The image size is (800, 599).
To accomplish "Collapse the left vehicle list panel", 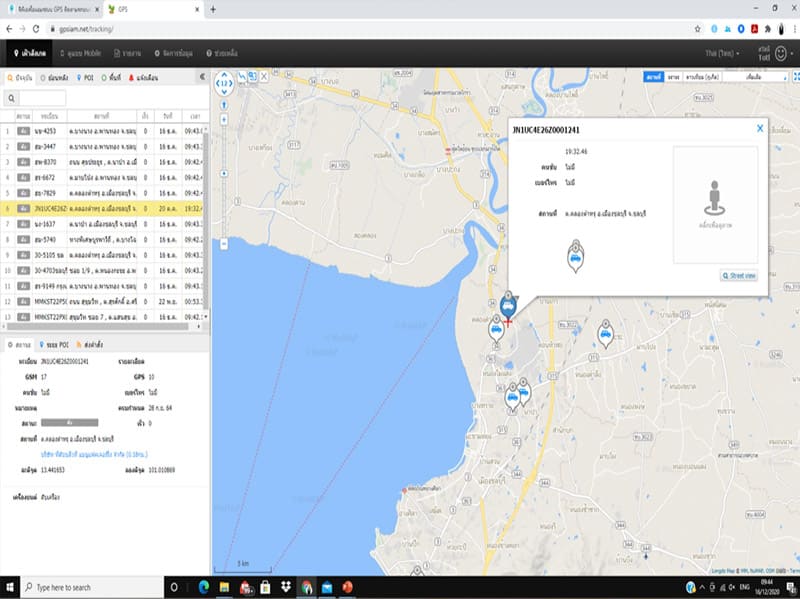I will (x=202, y=76).
